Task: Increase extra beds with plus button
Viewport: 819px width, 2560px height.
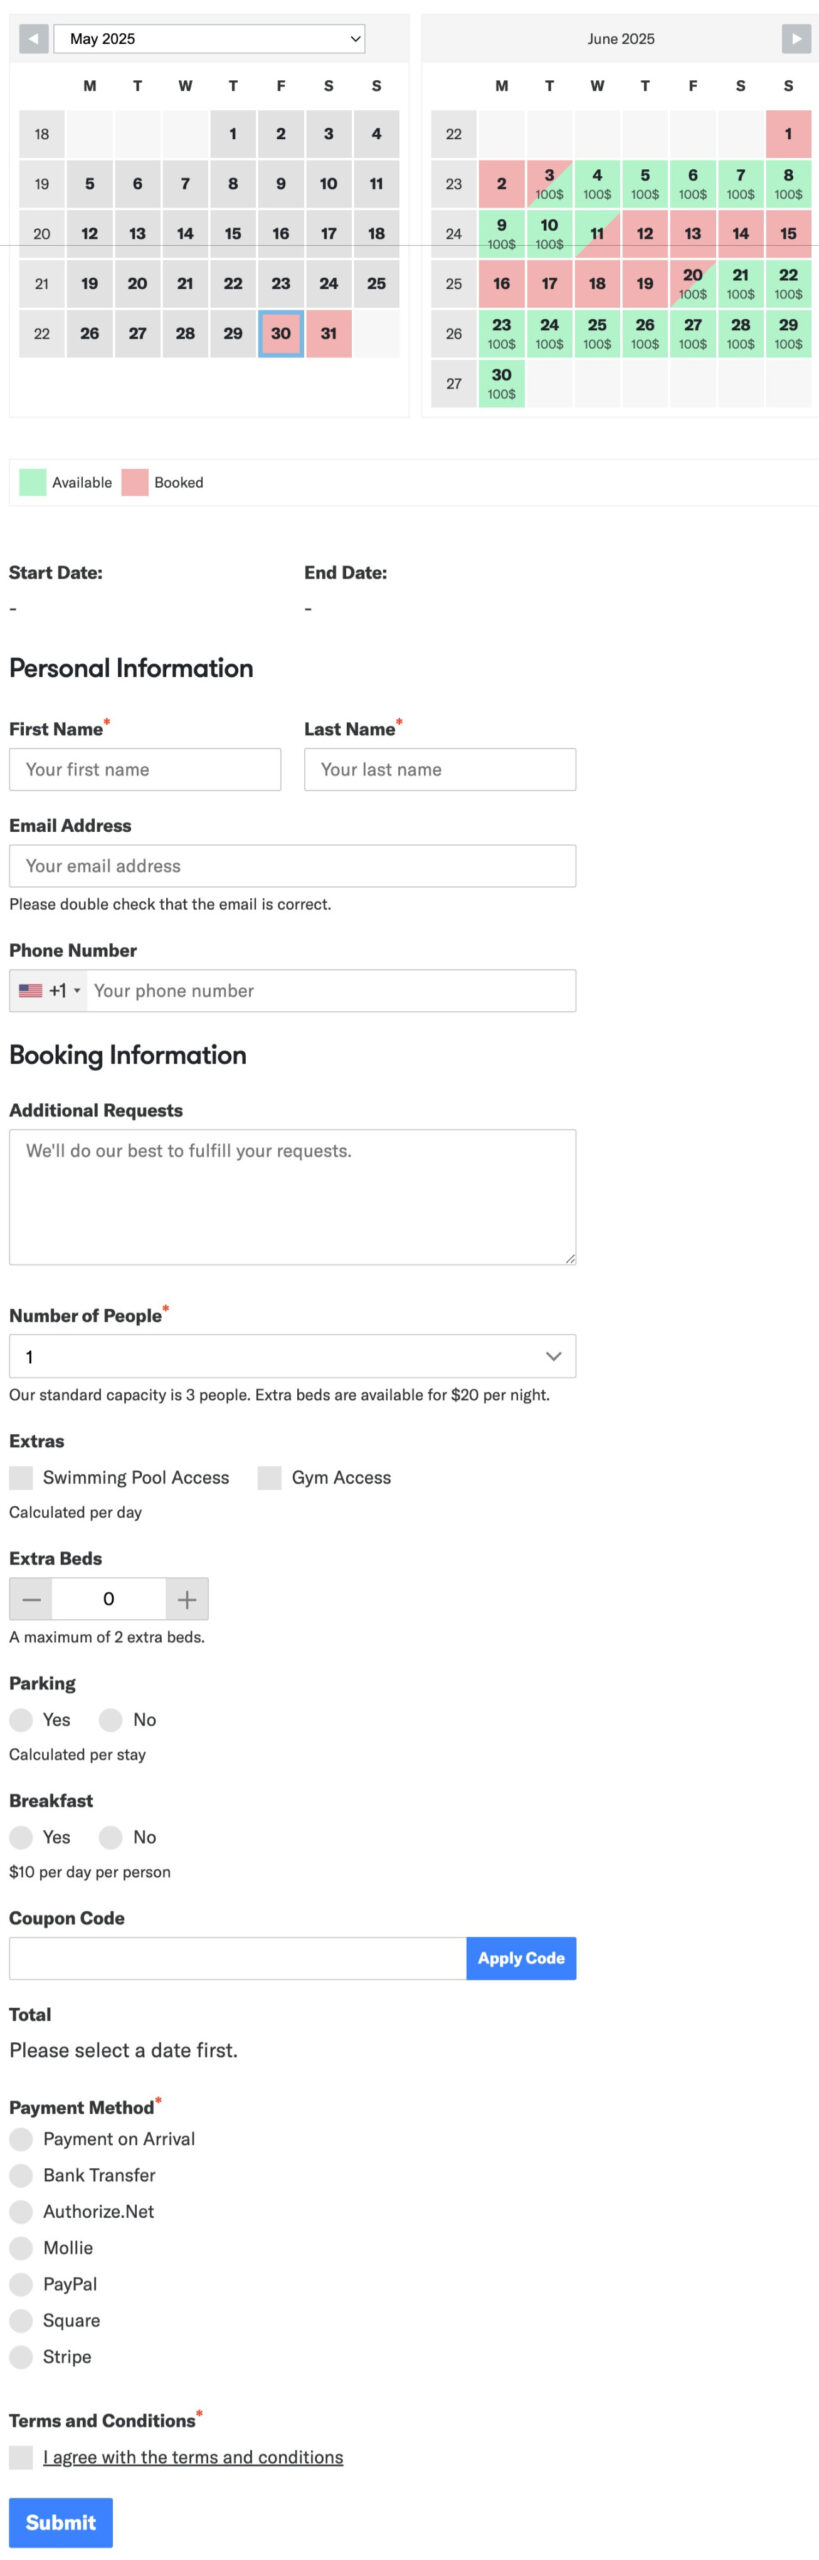Action: coord(187,1598)
